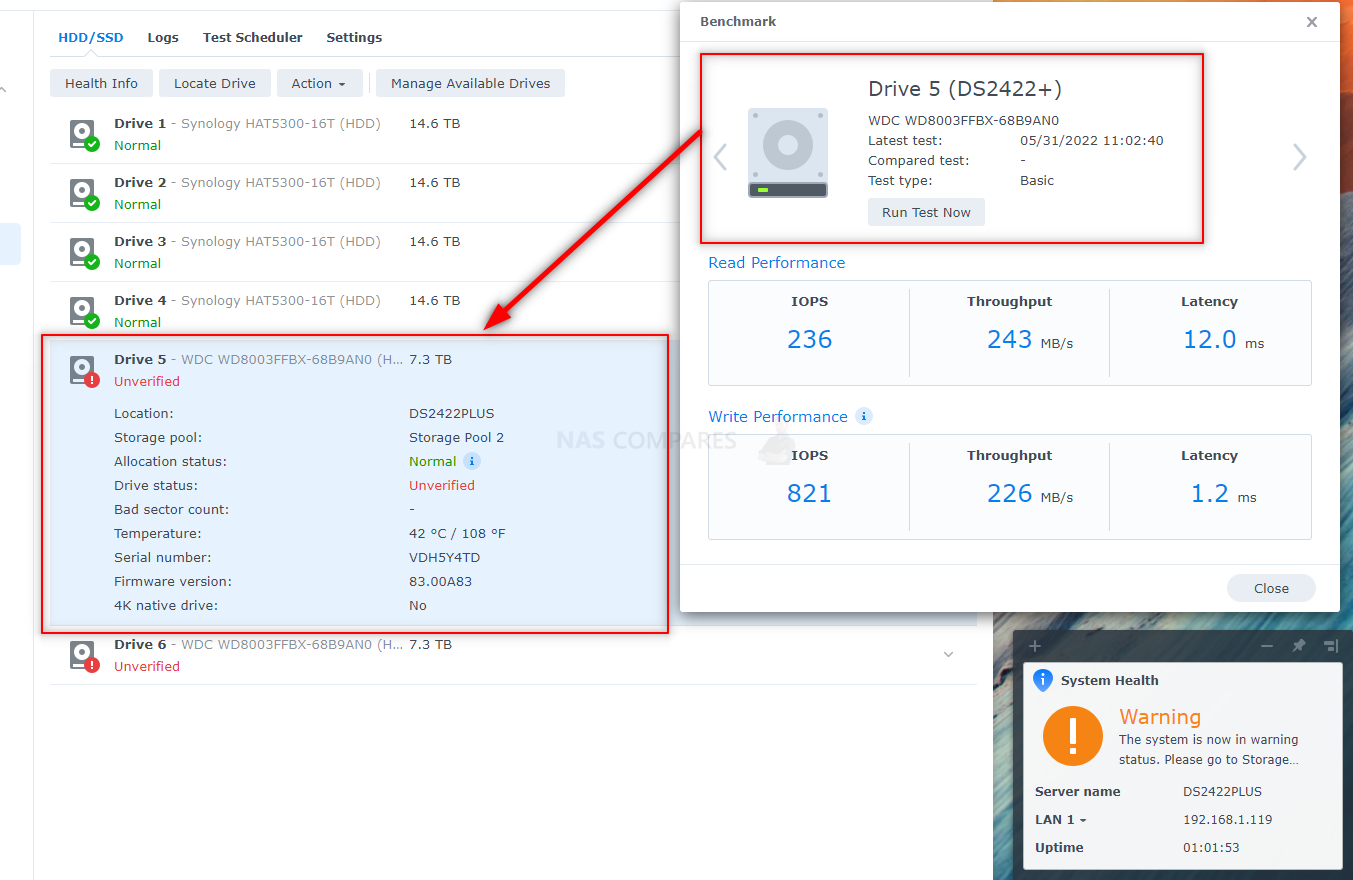
Task: Click the write throughput value 226 MB/s
Action: click(x=1030, y=494)
